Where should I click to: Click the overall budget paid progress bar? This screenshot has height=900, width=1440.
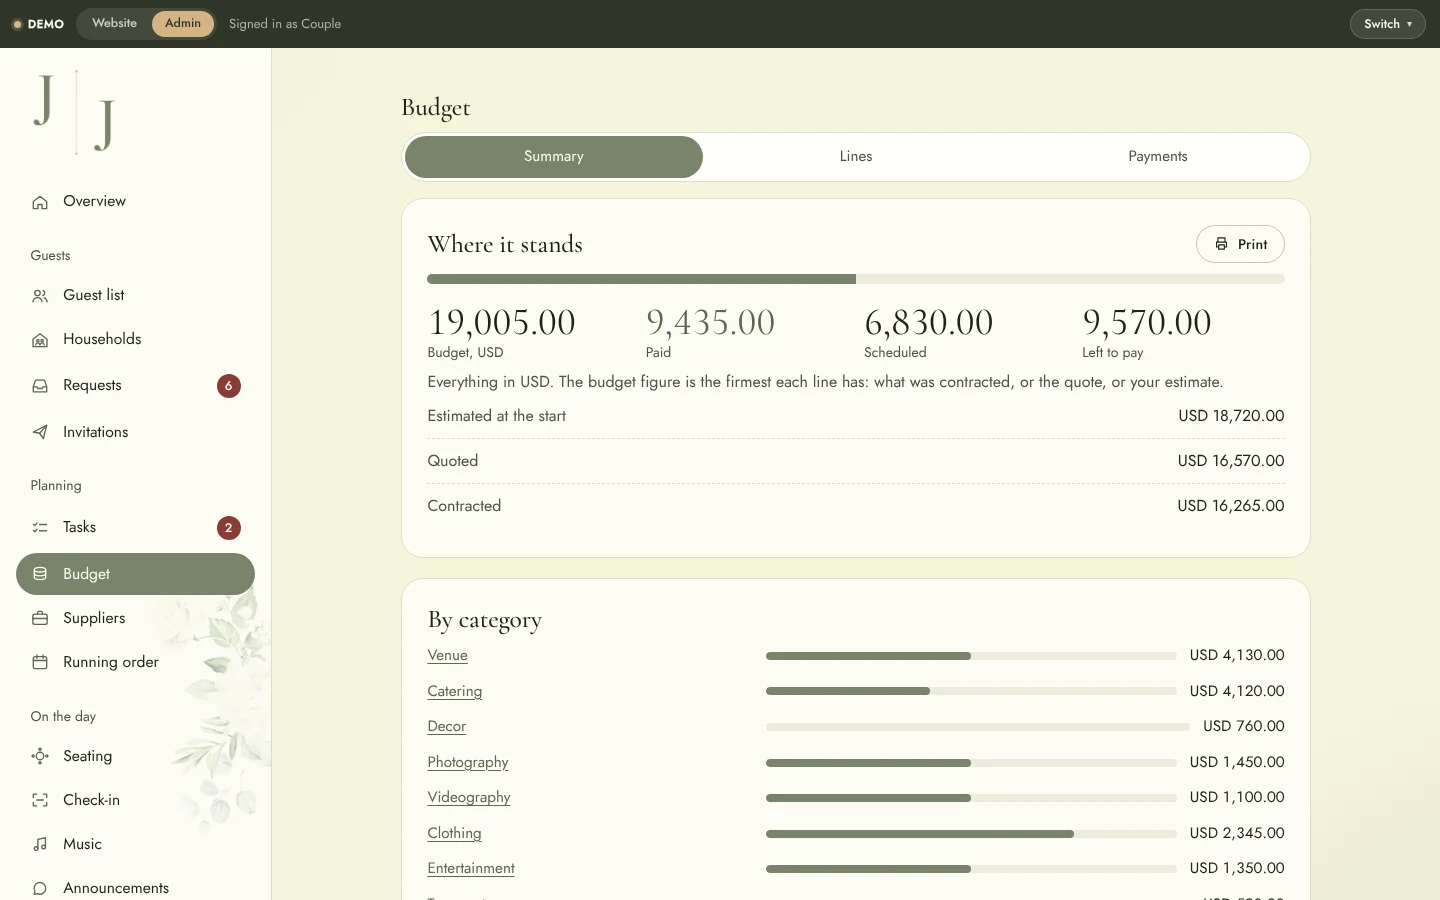(856, 279)
